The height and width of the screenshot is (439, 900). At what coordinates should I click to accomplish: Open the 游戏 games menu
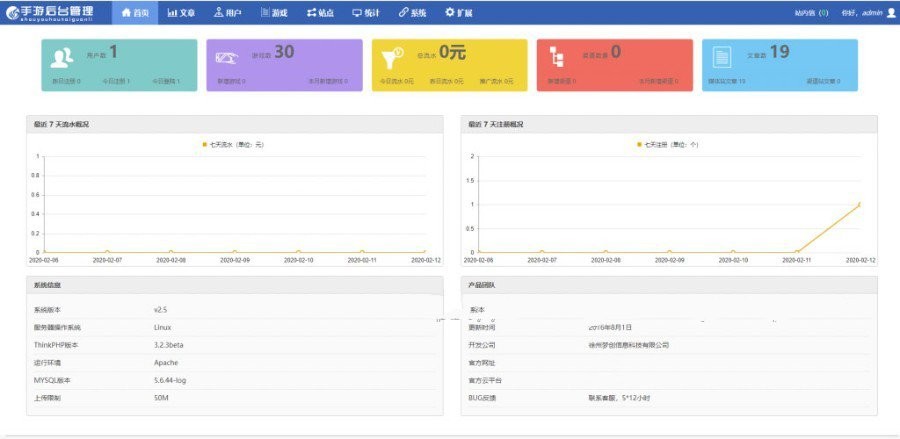coord(274,13)
